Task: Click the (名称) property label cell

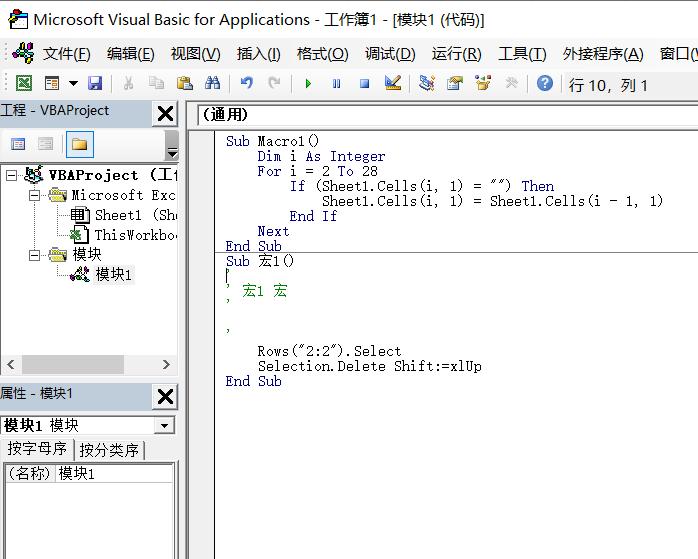Action: pyautogui.click(x=30, y=474)
